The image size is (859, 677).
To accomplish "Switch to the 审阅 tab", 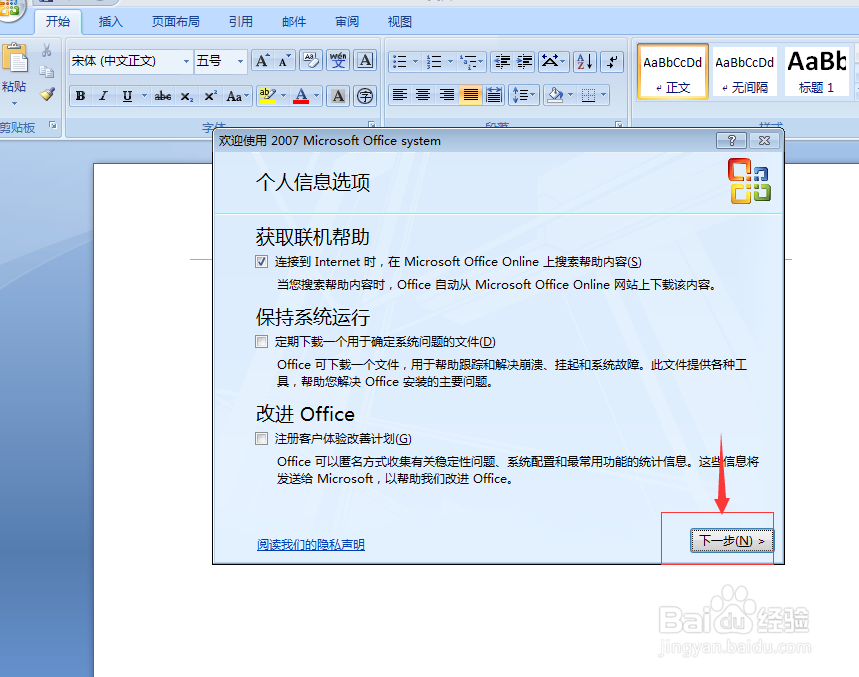I will pos(347,22).
